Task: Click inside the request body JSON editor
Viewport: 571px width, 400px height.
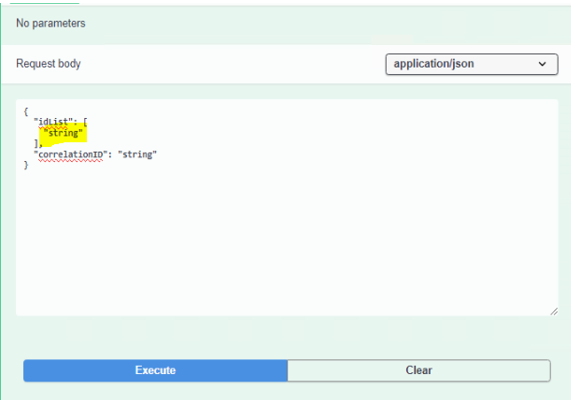Action: [x=287, y=207]
